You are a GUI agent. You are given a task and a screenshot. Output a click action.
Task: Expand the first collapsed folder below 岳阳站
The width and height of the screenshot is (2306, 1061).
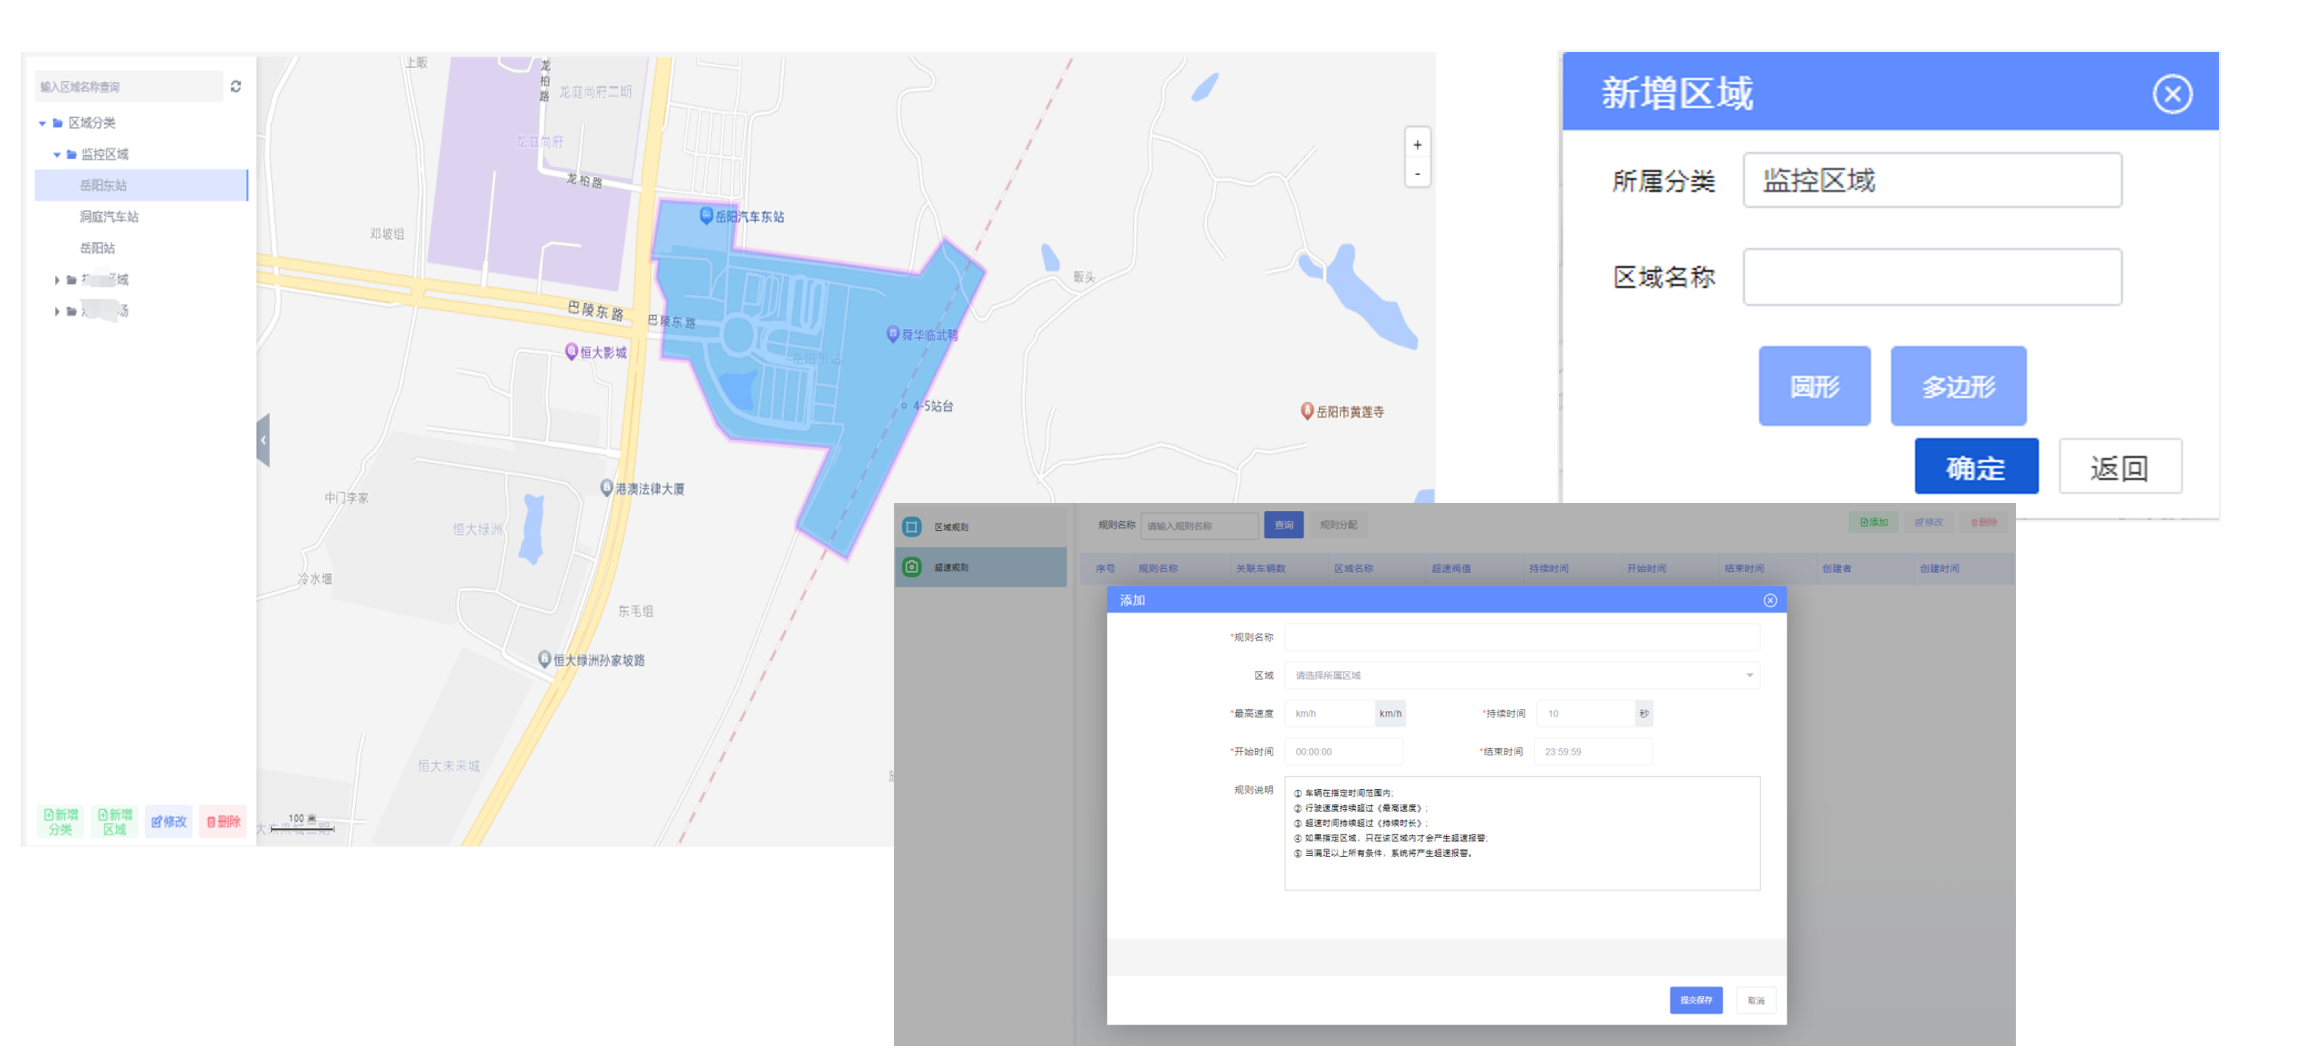click(56, 281)
